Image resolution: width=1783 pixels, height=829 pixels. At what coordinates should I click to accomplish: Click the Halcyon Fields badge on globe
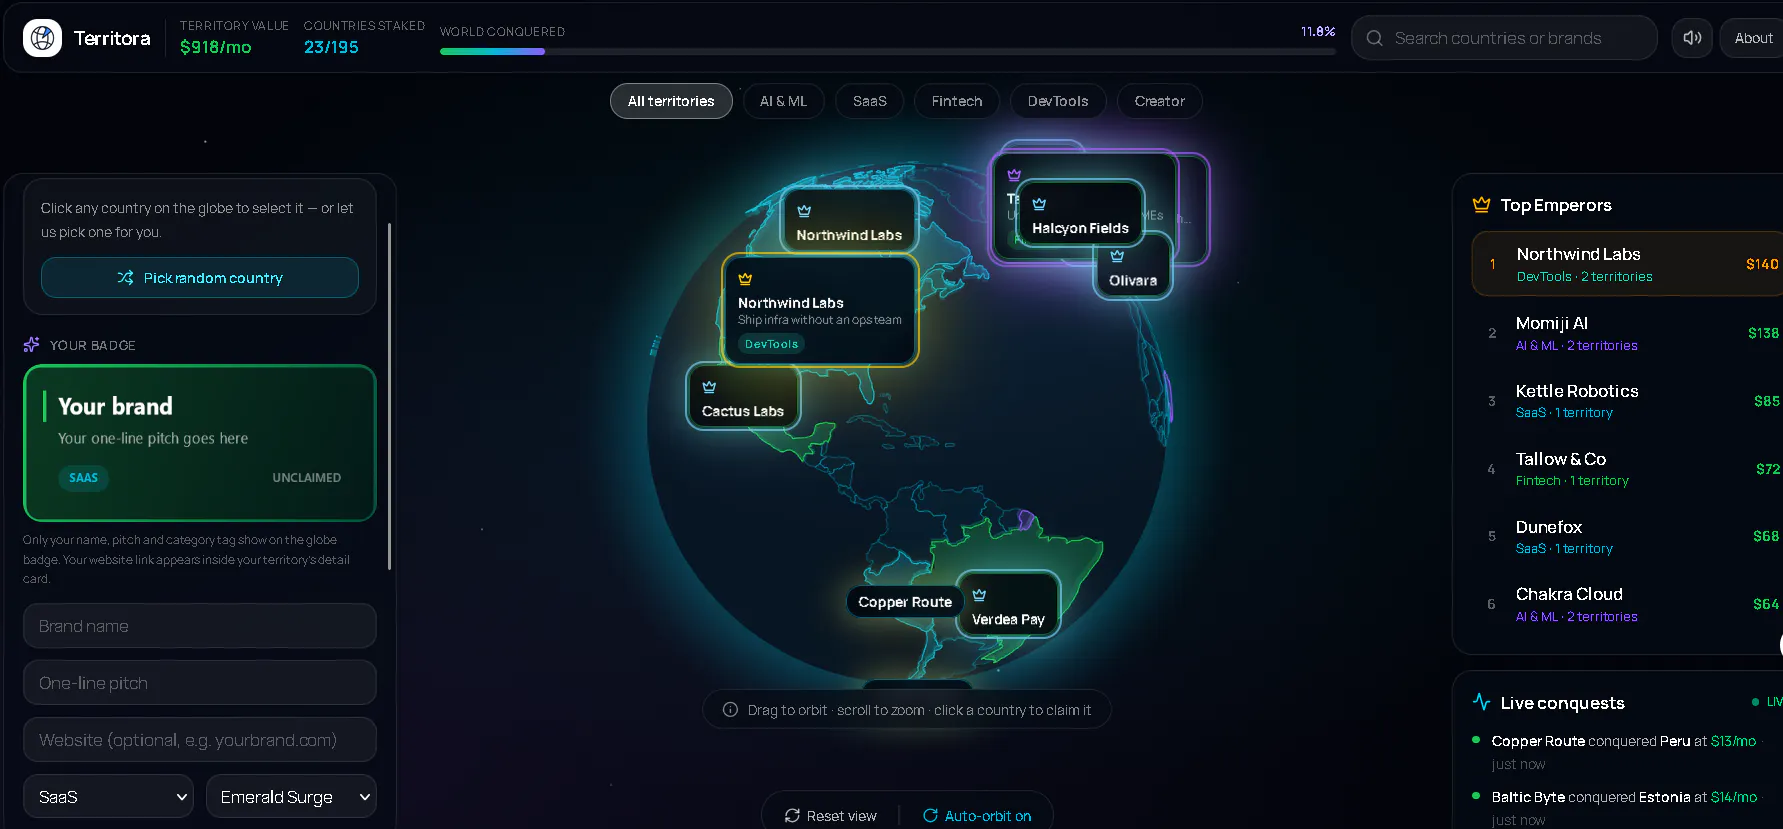(1080, 213)
